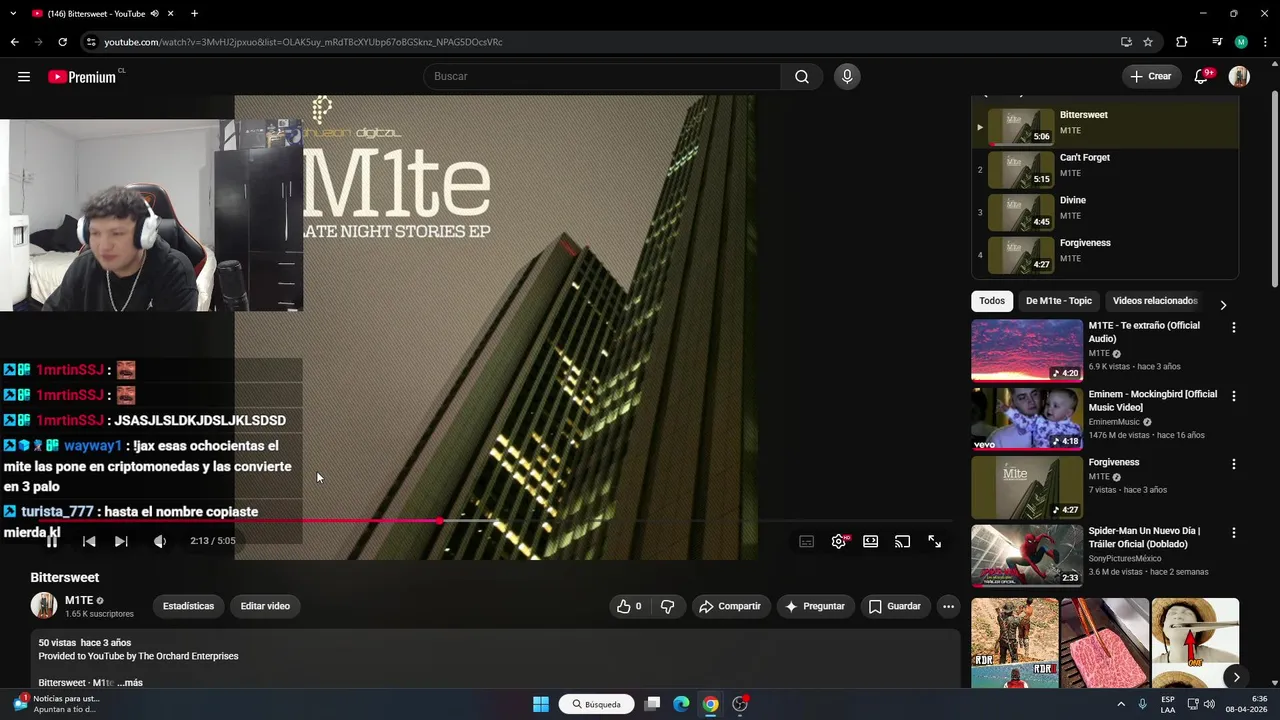The image size is (1280, 720).
Task: Play Can't Forget from playlist
Action: pyautogui.click(x=1105, y=170)
